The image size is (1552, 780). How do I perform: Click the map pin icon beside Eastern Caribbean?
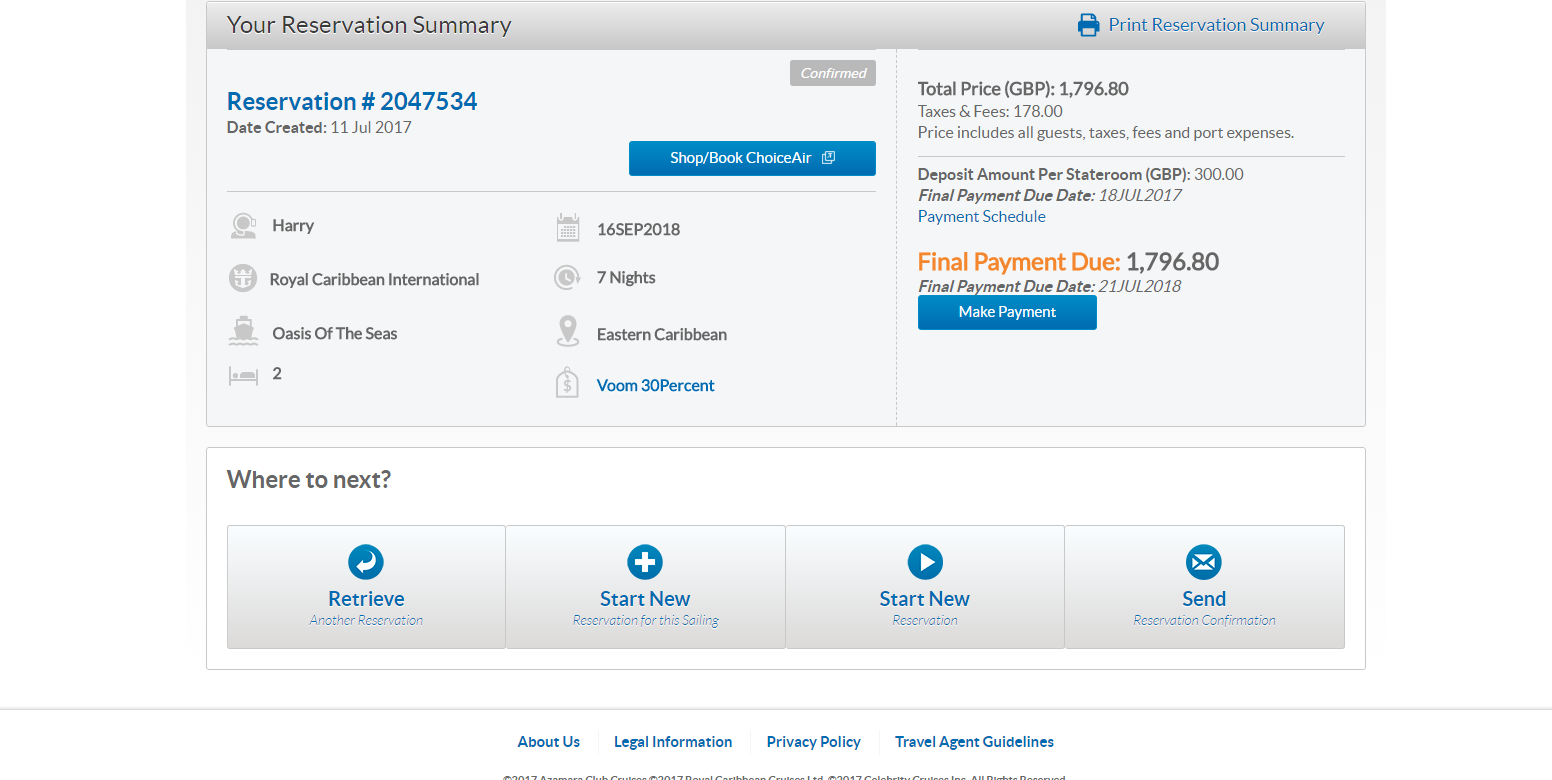tap(568, 332)
